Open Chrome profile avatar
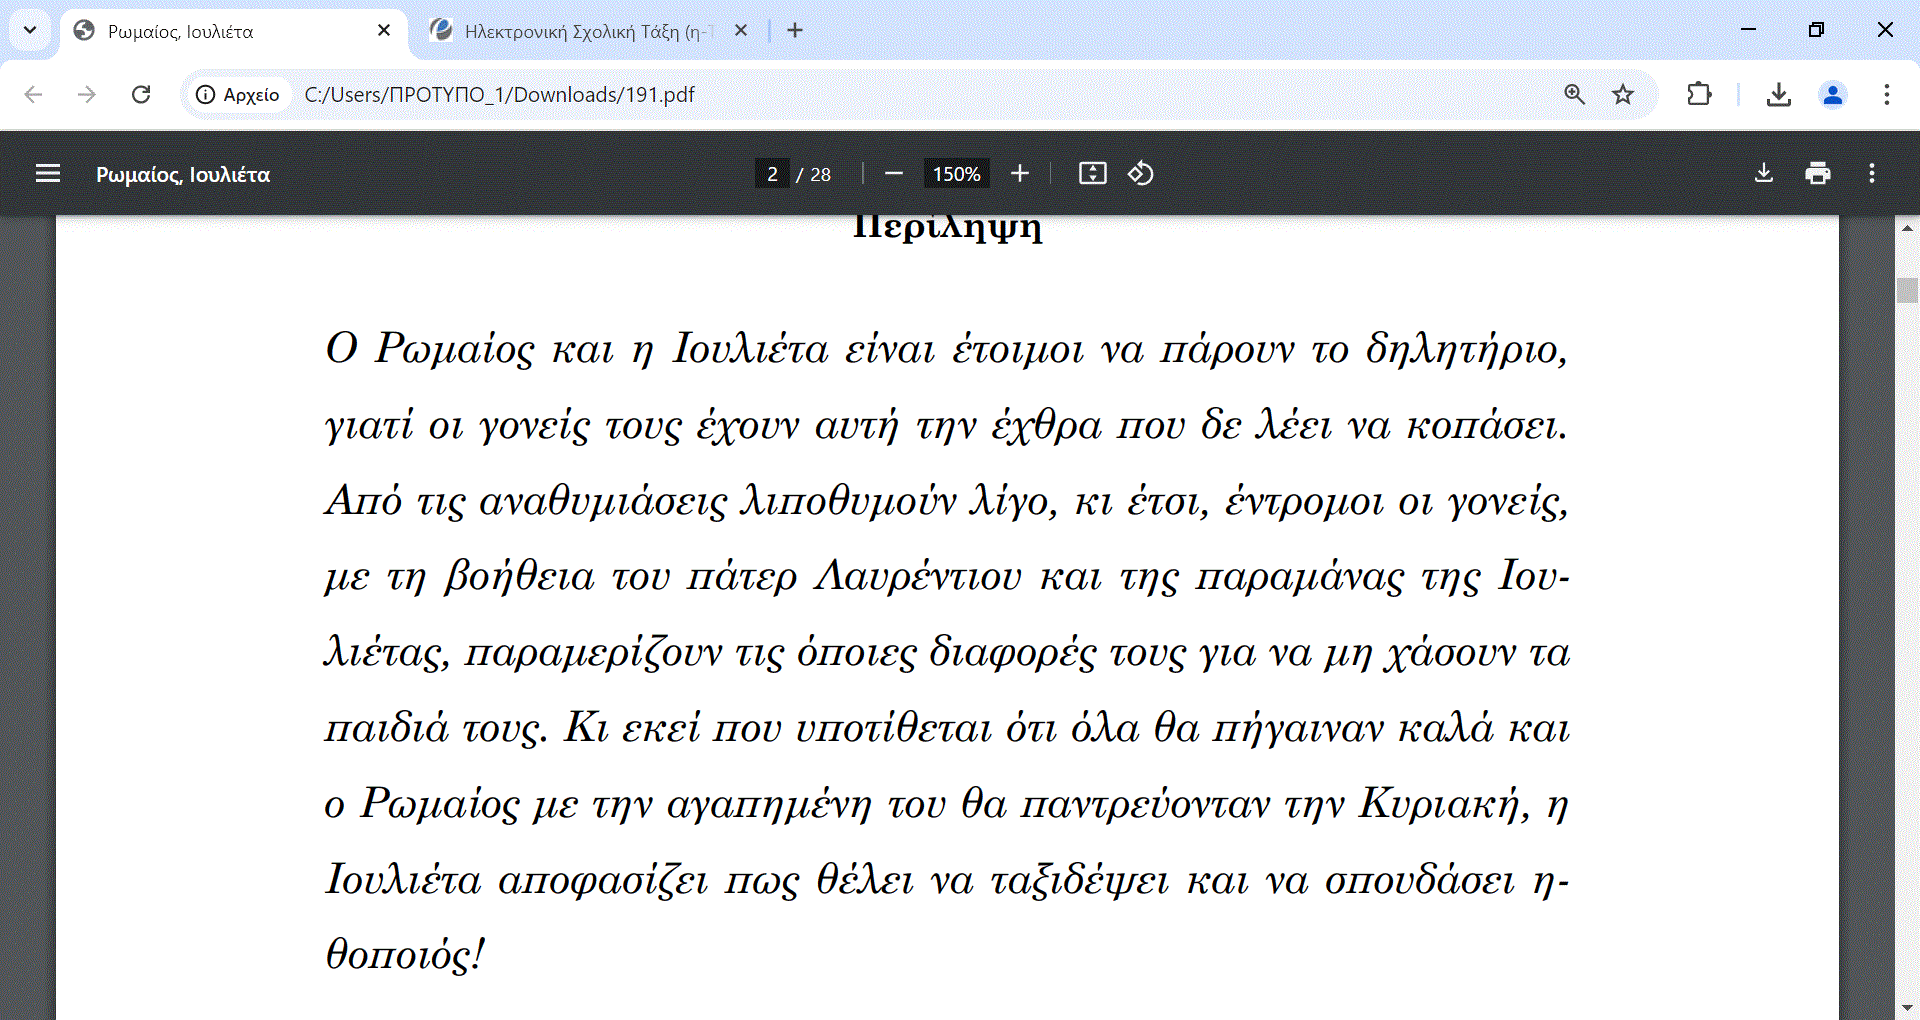 [x=1833, y=94]
